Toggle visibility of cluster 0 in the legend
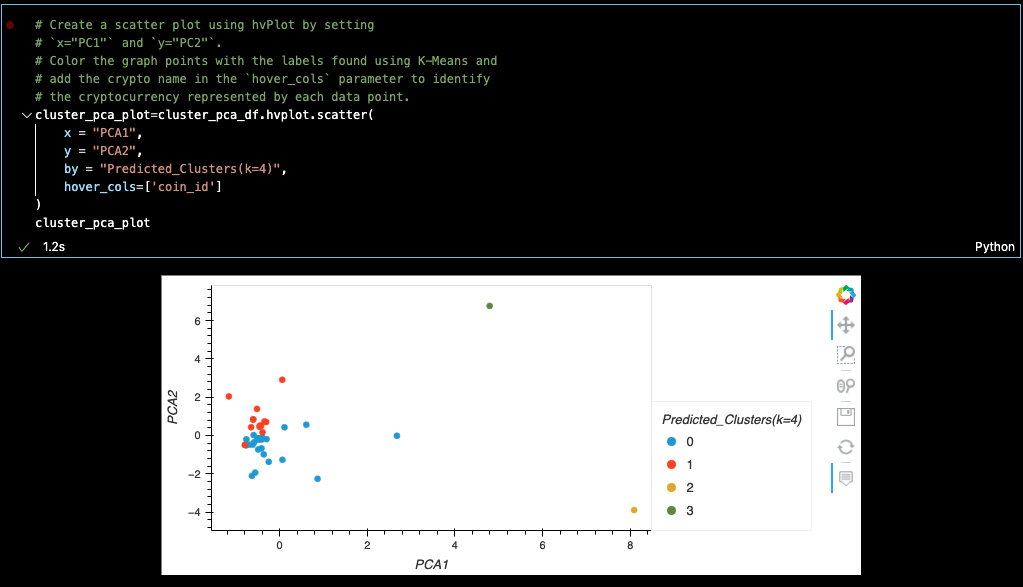Viewport: 1023px width, 587px height. pos(690,441)
